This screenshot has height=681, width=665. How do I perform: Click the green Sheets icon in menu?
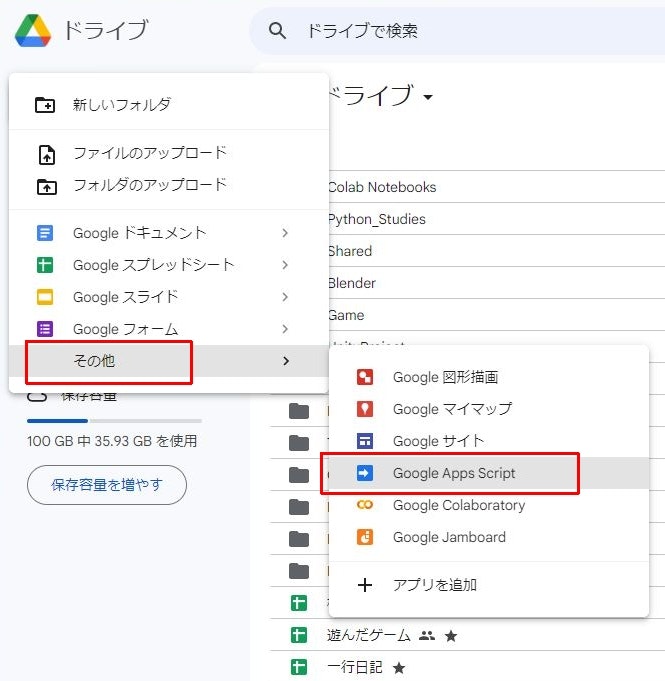click(45, 265)
